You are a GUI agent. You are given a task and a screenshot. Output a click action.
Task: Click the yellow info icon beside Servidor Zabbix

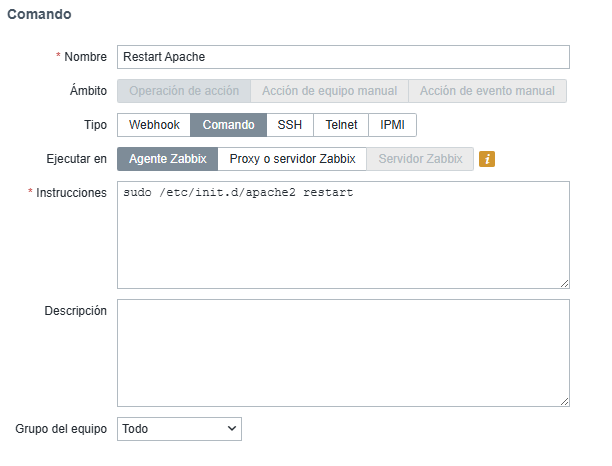(488, 159)
